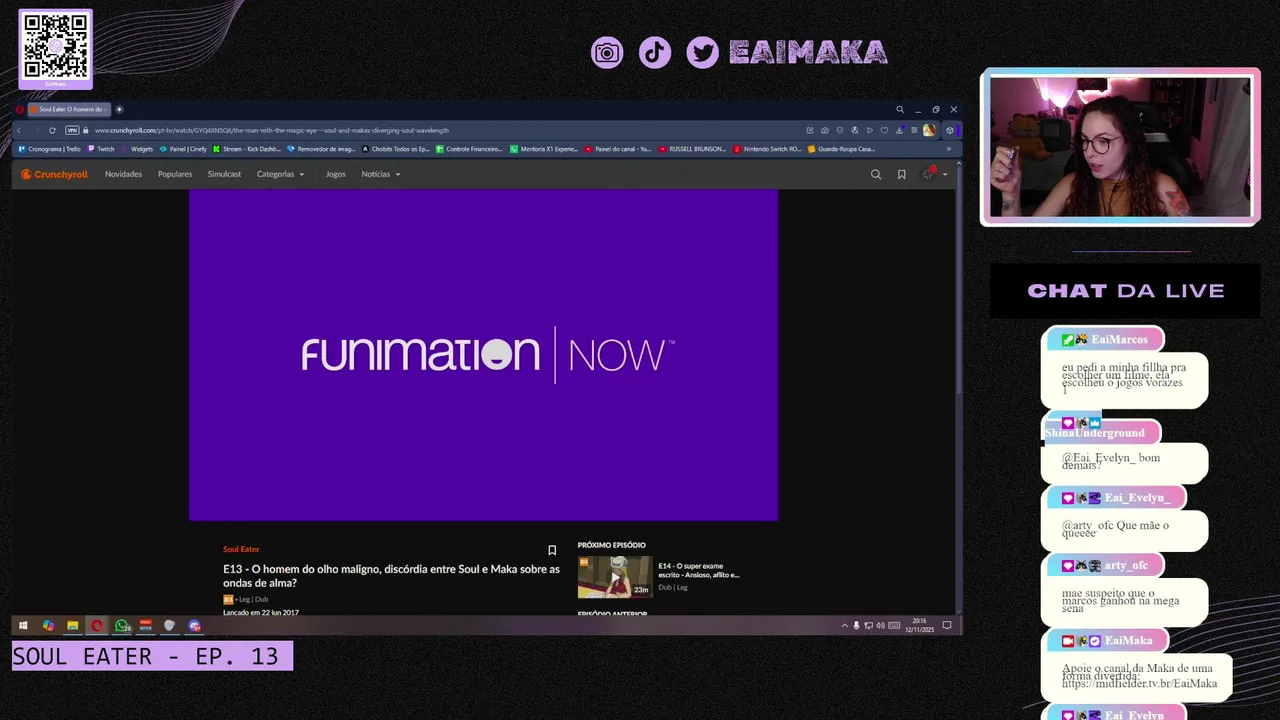Image resolution: width=1280 pixels, height=720 pixels.
Task: Open Jogos in Crunchyroll nav
Action: pyautogui.click(x=335, y=174)
